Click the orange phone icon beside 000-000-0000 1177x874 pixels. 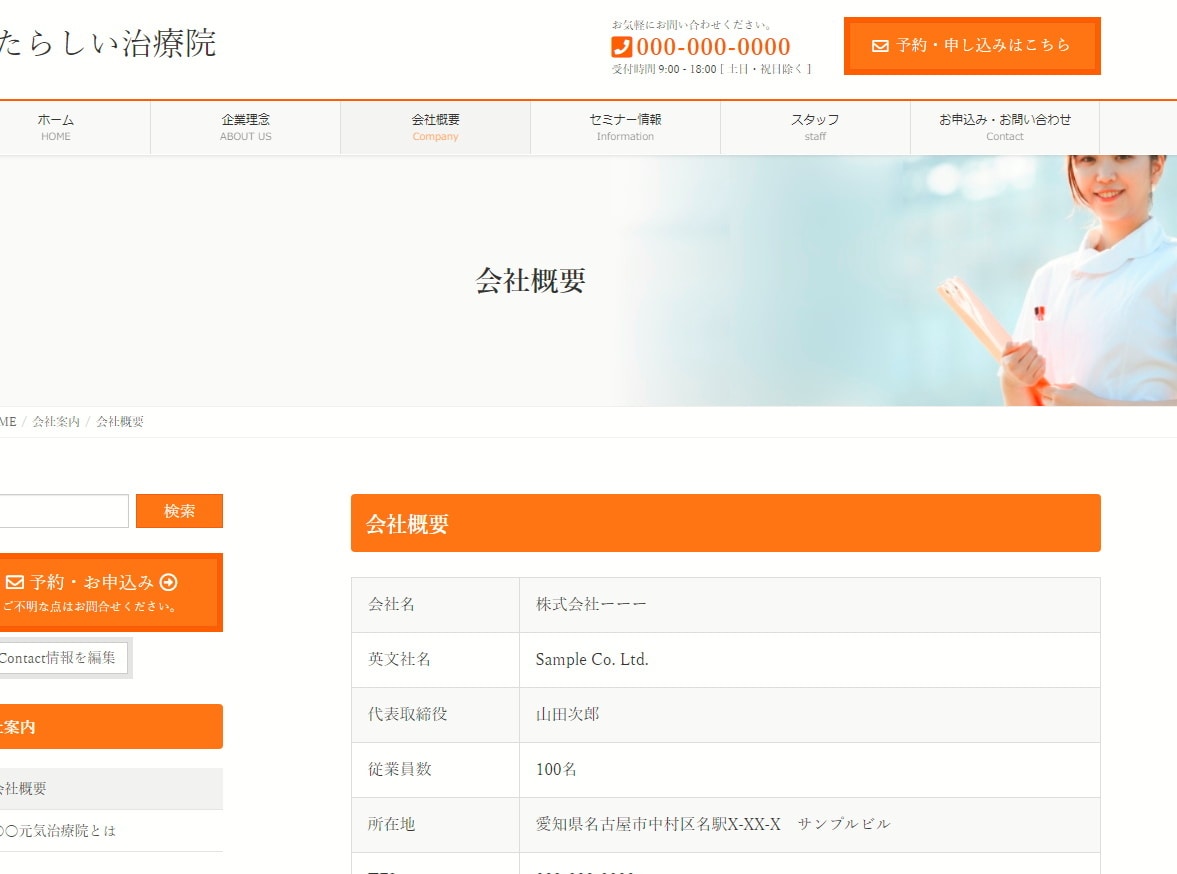pyautogui.click(x=622, y=47)
